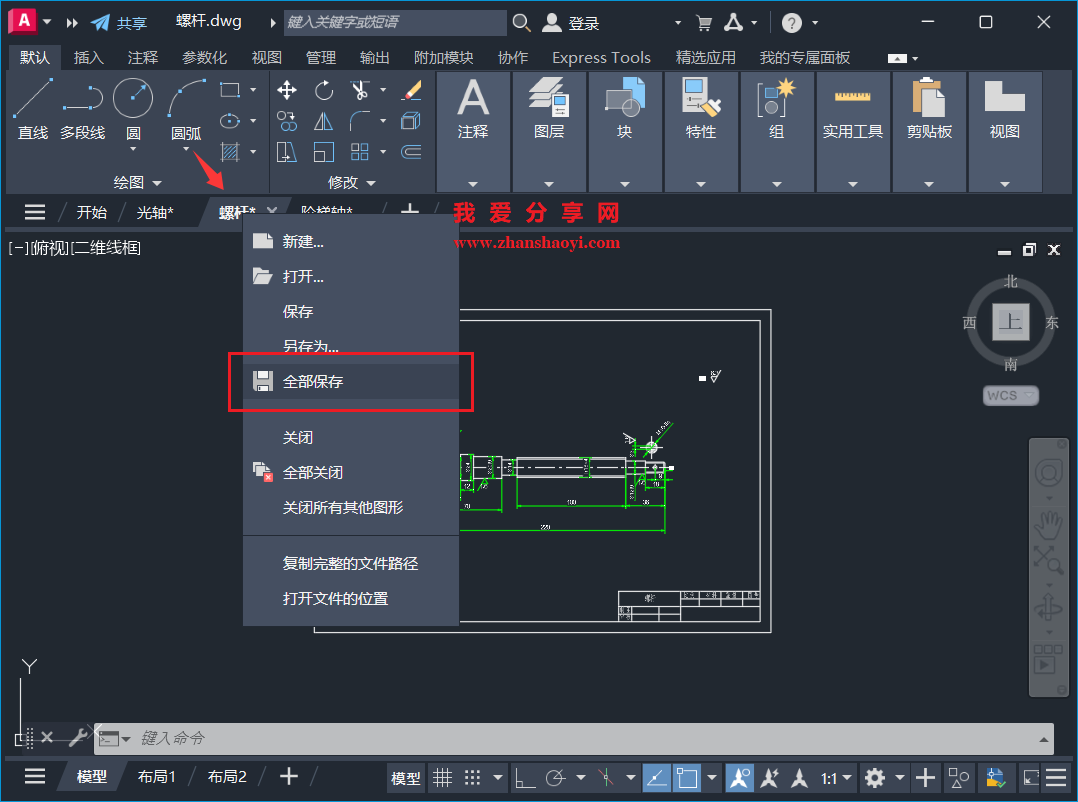Click 上 on the ViewCube
The height and width of the screenshot is (802, 1078).
pos(1010,322)
